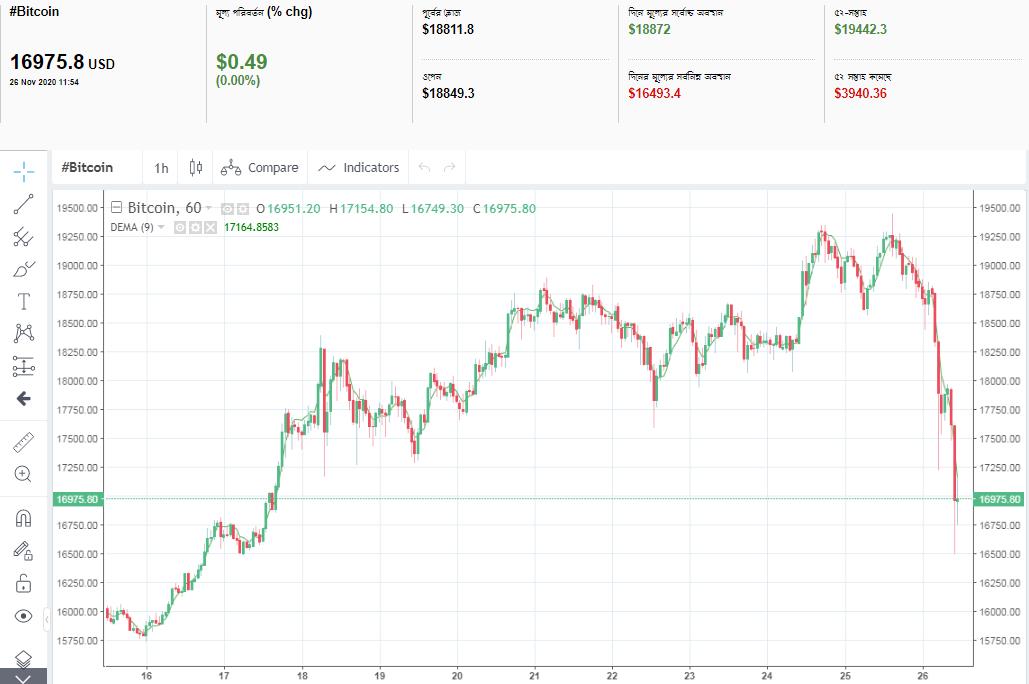Image resolution: width=1029 pixels, height=684 pixels.
Task: Open the pitchfork drawing tools
Action: click(24, 236)
